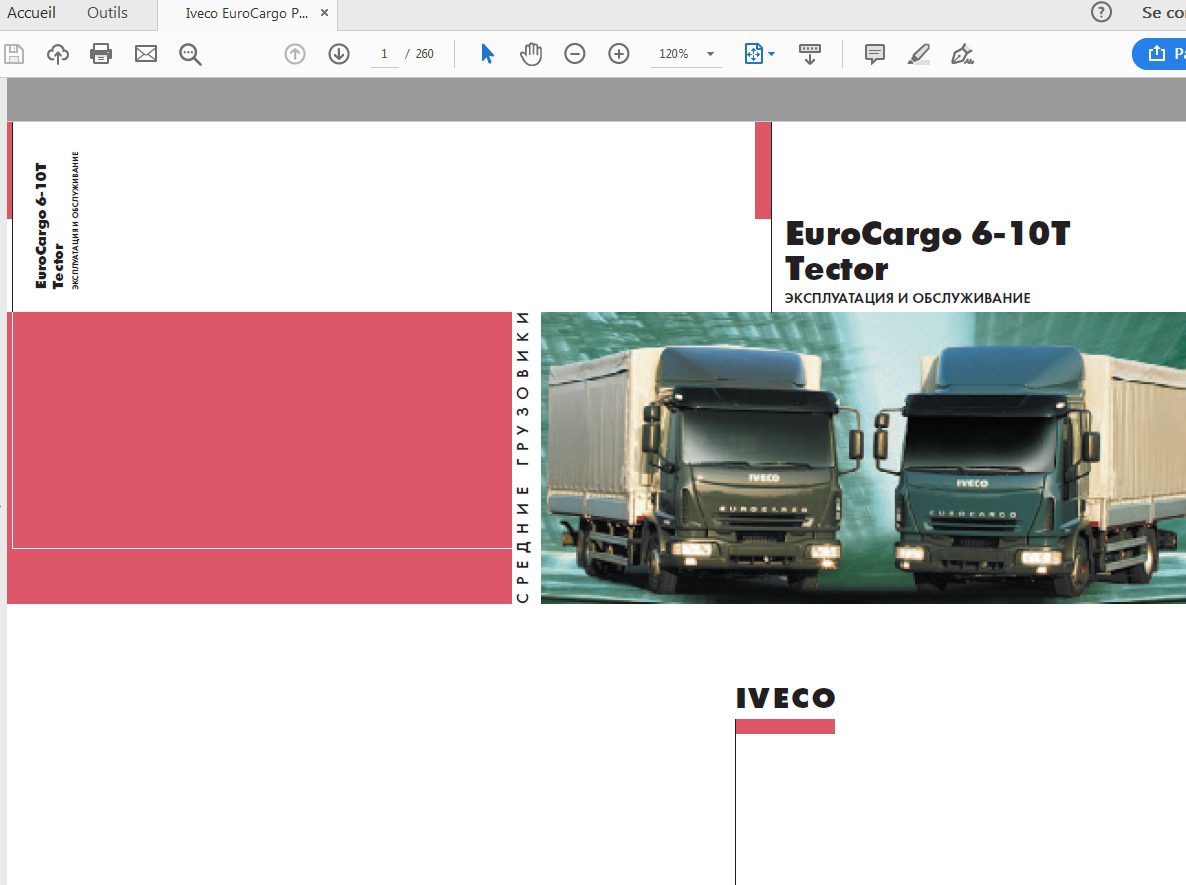Open the help question mark icon
Image resolution: width=1186 pixels, height=885 pixels.
1101,12
